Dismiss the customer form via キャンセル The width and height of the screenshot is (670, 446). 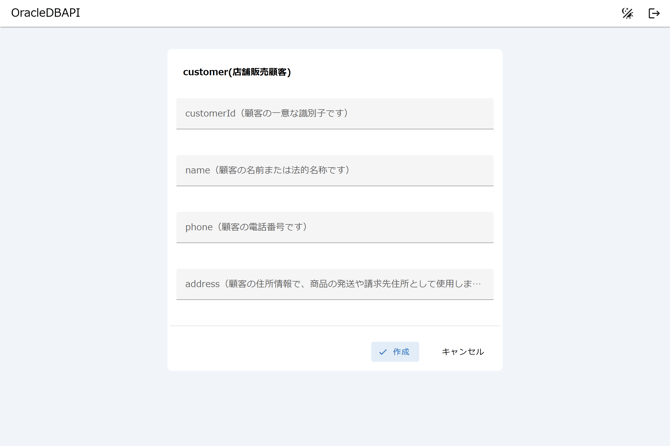click(x=462, y=352)
